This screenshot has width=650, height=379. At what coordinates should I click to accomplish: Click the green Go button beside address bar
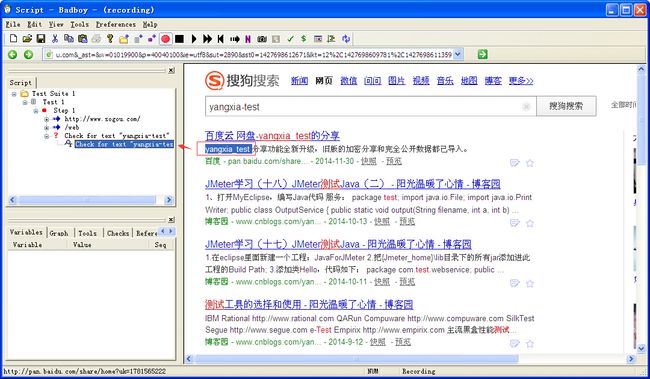pos(483,54)
